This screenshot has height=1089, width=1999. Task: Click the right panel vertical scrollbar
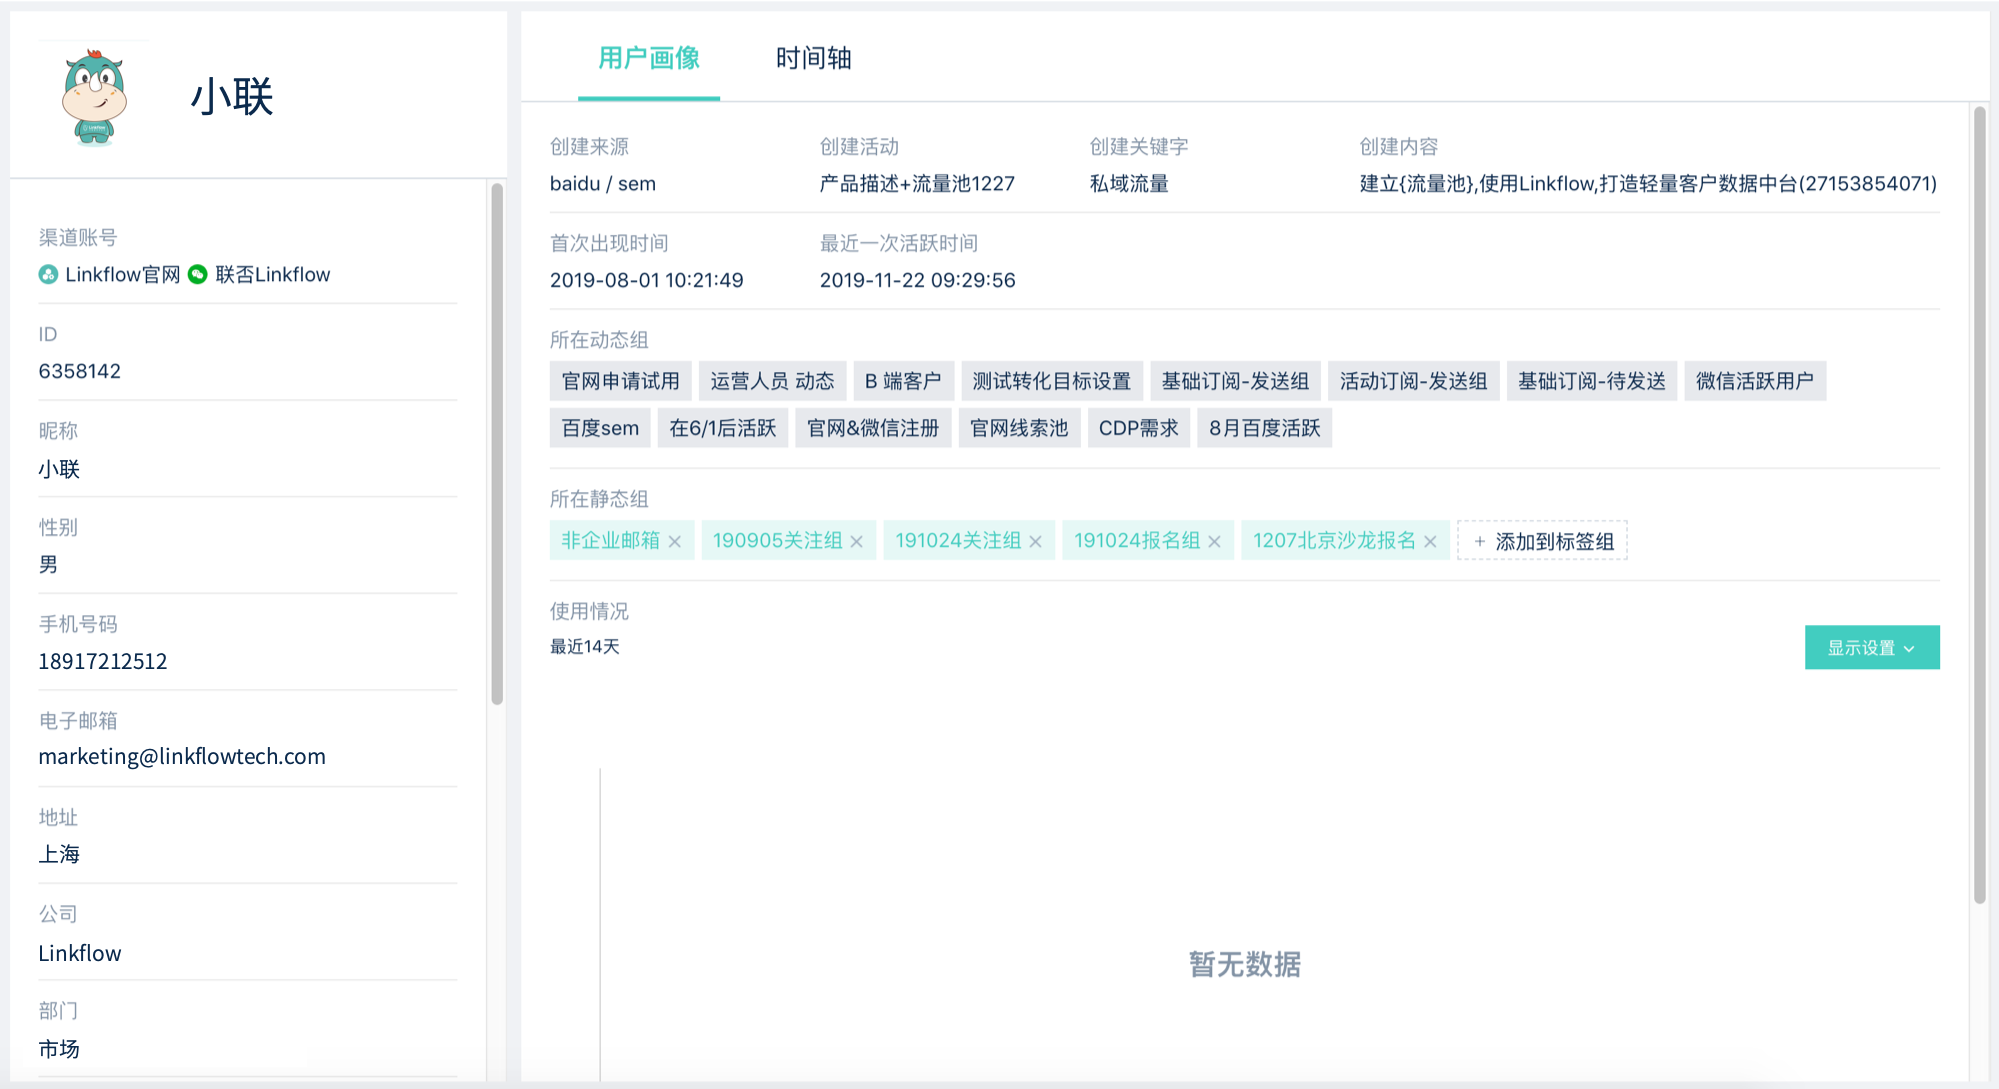(1979, 505)
